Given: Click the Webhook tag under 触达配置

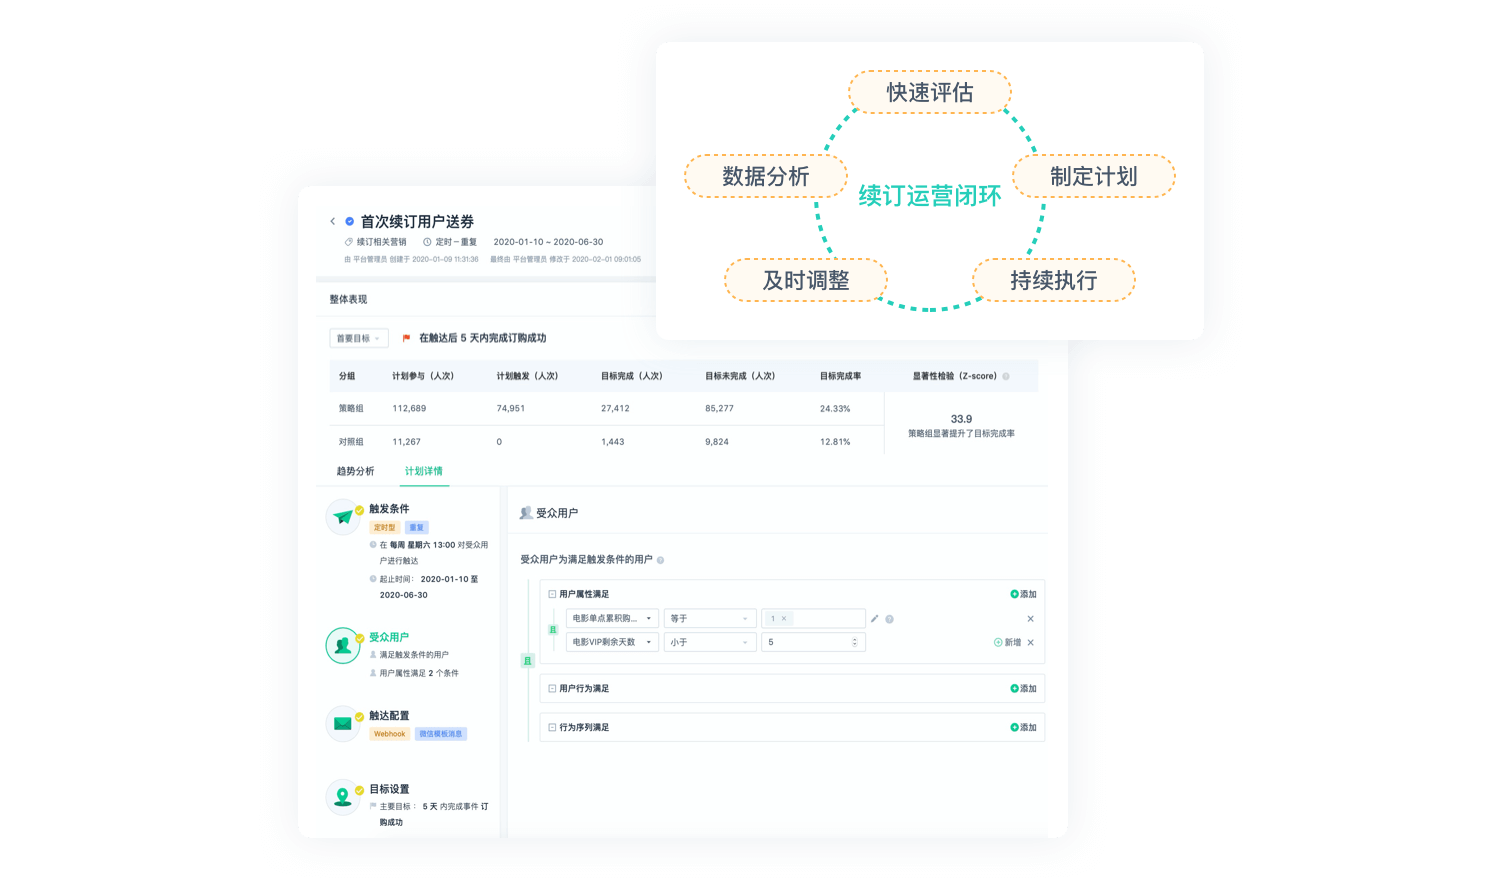Looking at the screenshot, I should [x=390, y=734].
